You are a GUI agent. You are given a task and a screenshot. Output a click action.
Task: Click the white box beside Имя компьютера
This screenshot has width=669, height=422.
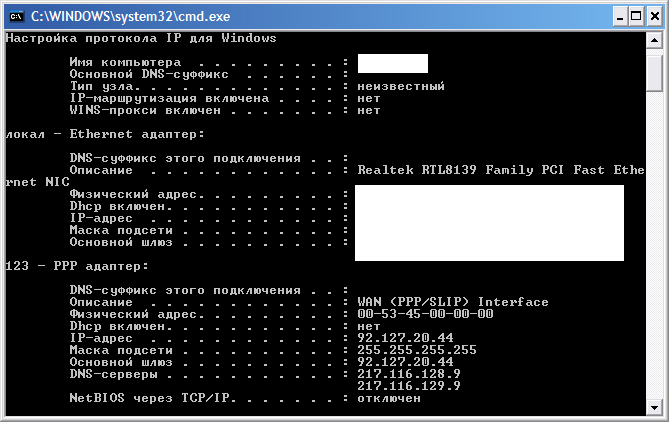point(393,64)
